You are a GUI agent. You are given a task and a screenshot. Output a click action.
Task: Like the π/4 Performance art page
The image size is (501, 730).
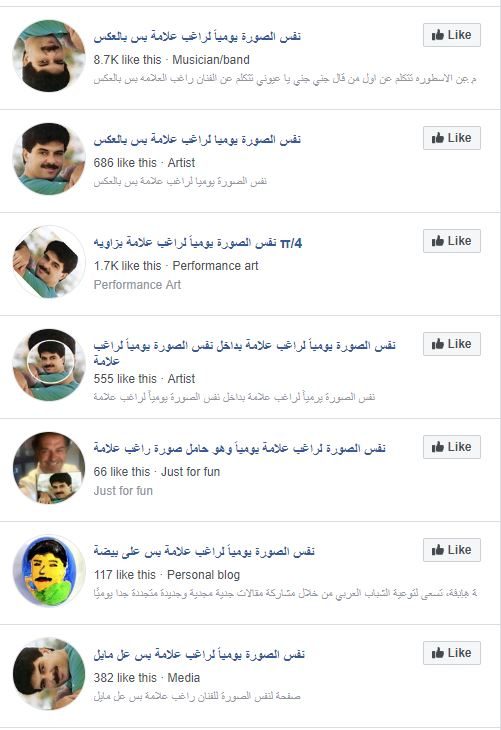[452, 241]
